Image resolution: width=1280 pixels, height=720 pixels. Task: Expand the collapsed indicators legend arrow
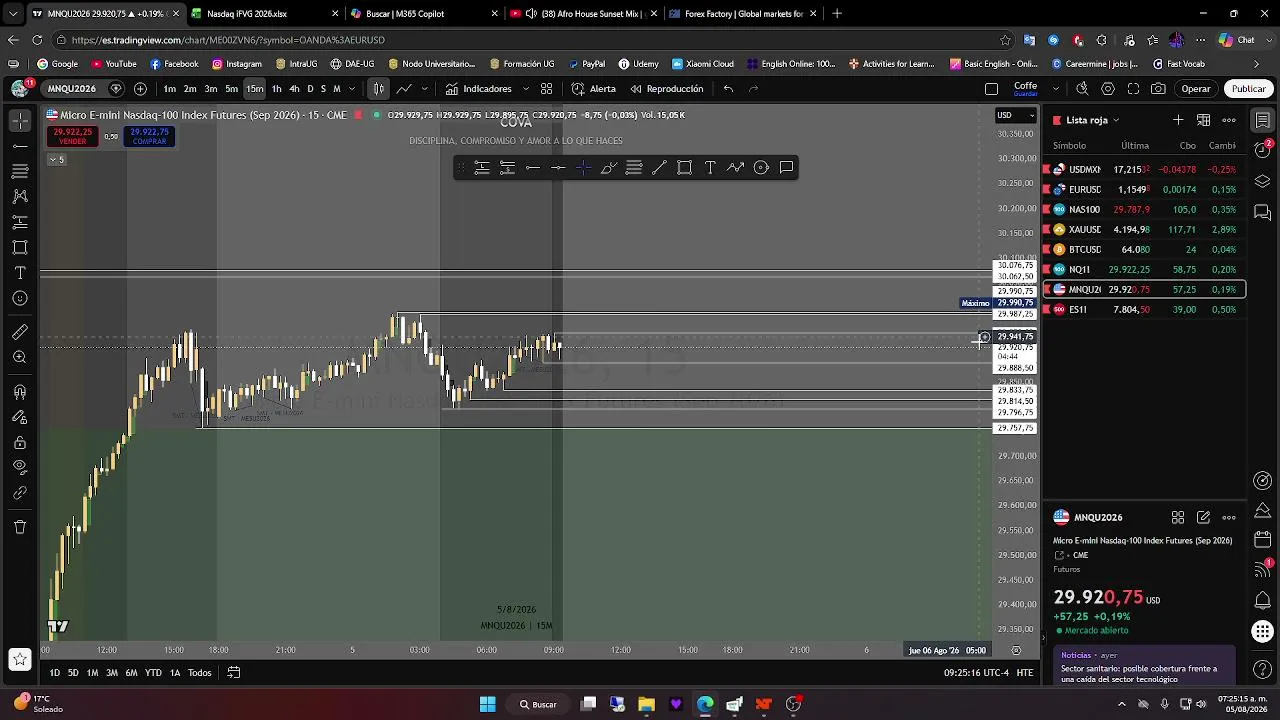click(57, 160)
